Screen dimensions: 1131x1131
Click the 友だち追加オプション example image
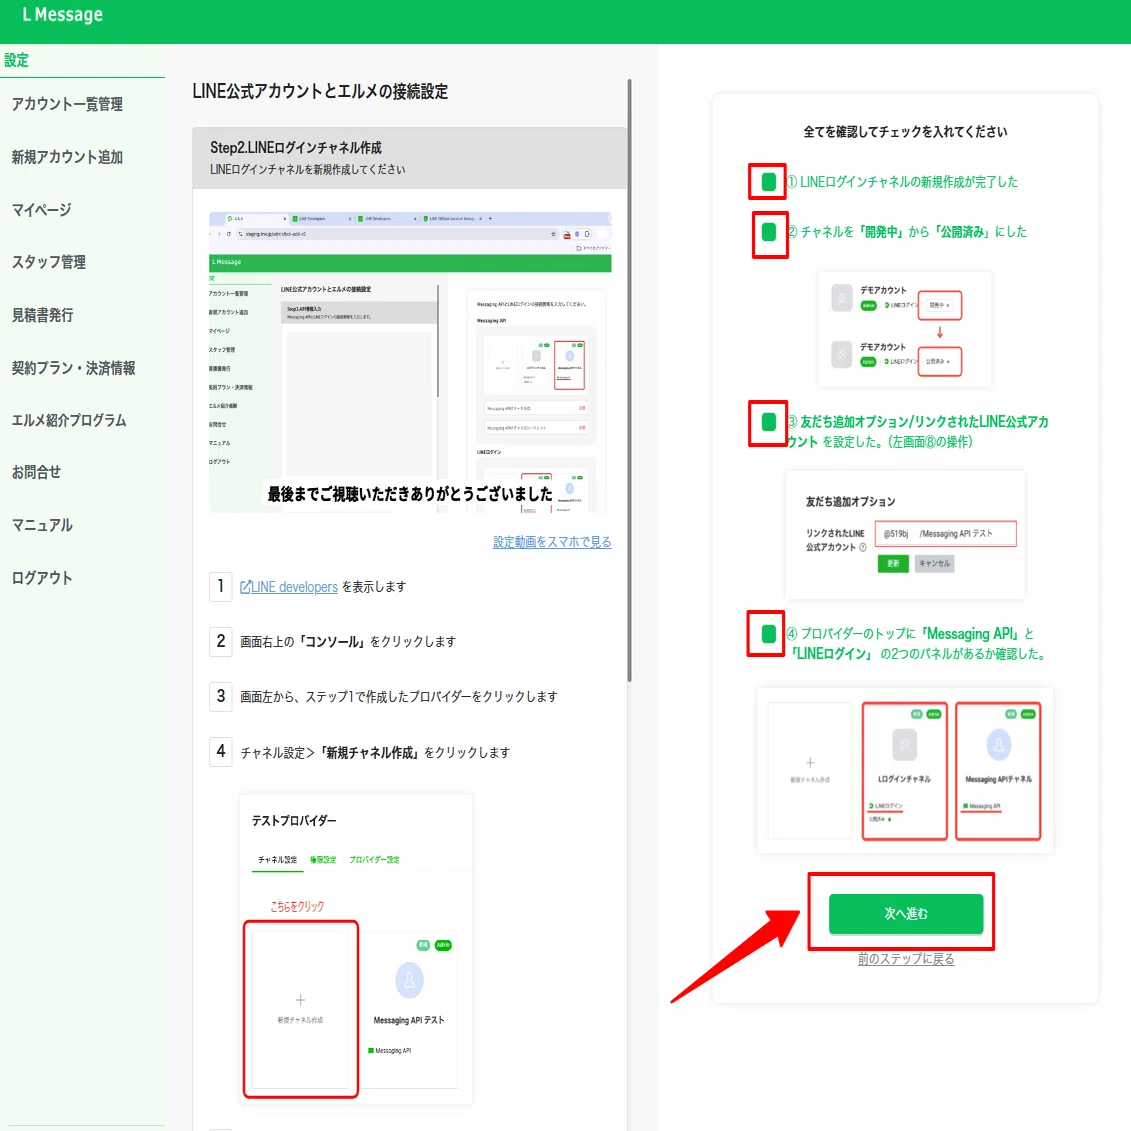[x=905, y=535]
